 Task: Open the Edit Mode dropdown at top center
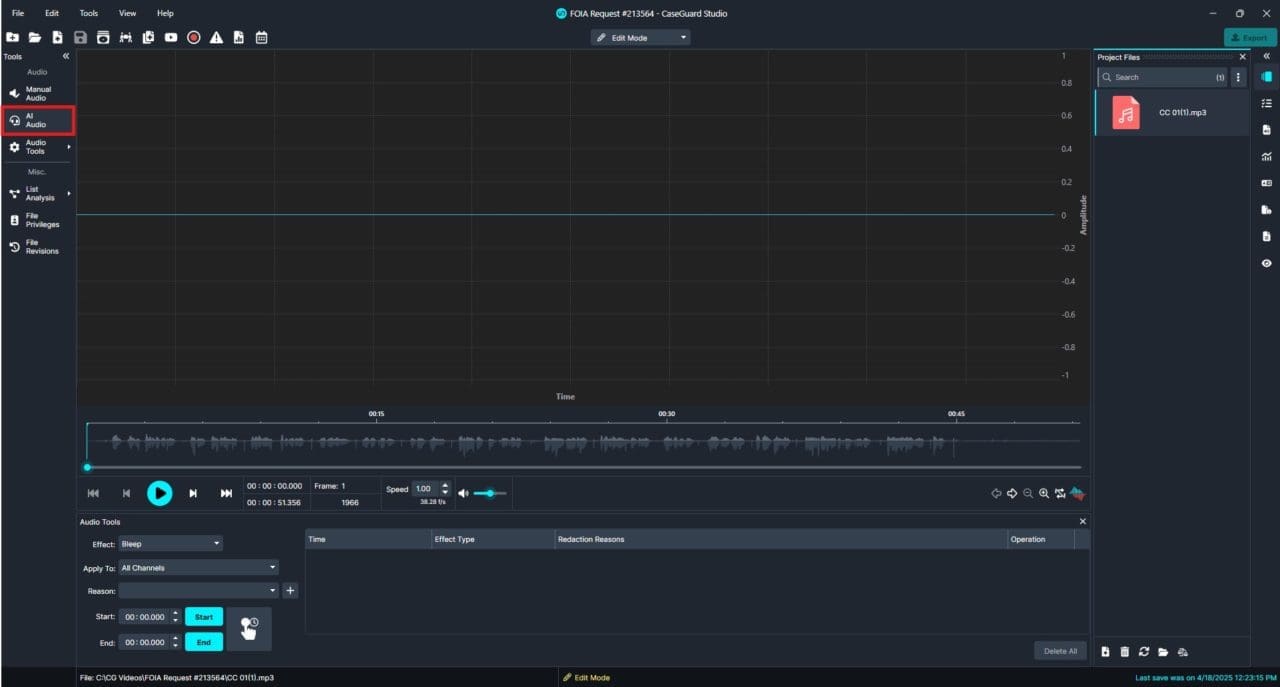pyautogui.click(x=640, y=37)
